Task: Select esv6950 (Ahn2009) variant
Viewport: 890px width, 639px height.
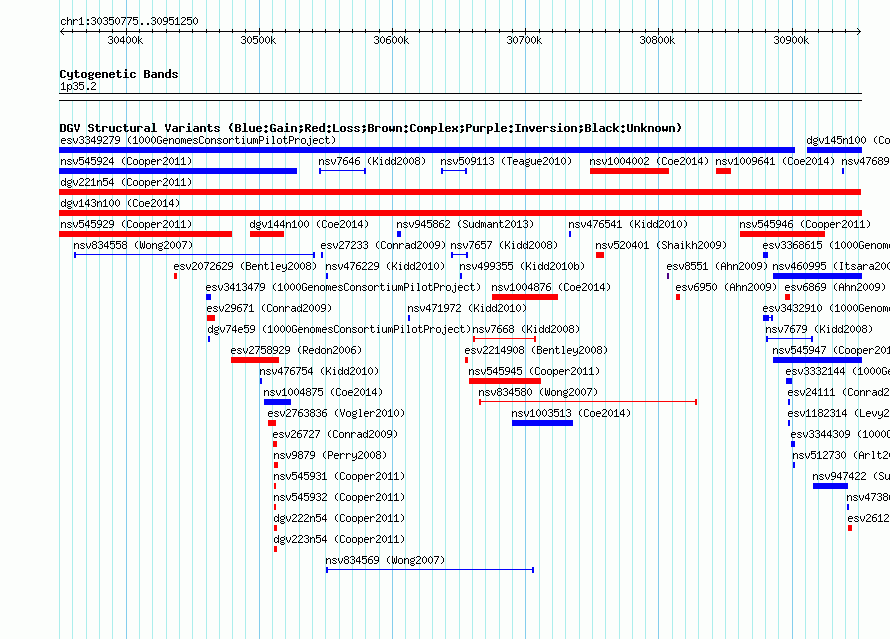Action: click(726, 287)
